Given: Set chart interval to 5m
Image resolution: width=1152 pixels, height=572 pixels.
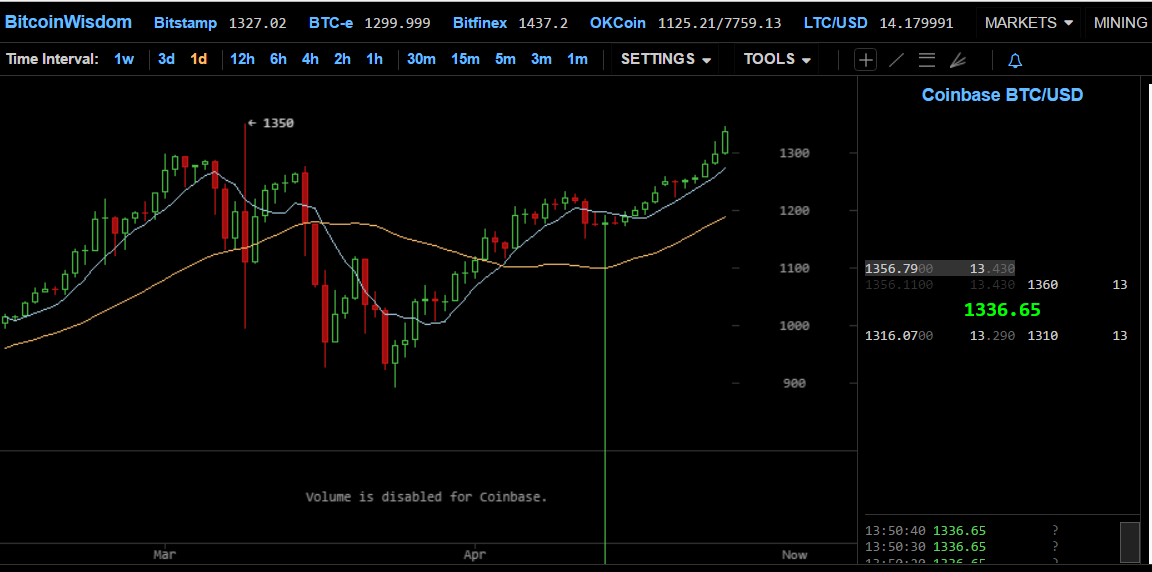Looking at the screenshot, I should [x=505, y=59].
